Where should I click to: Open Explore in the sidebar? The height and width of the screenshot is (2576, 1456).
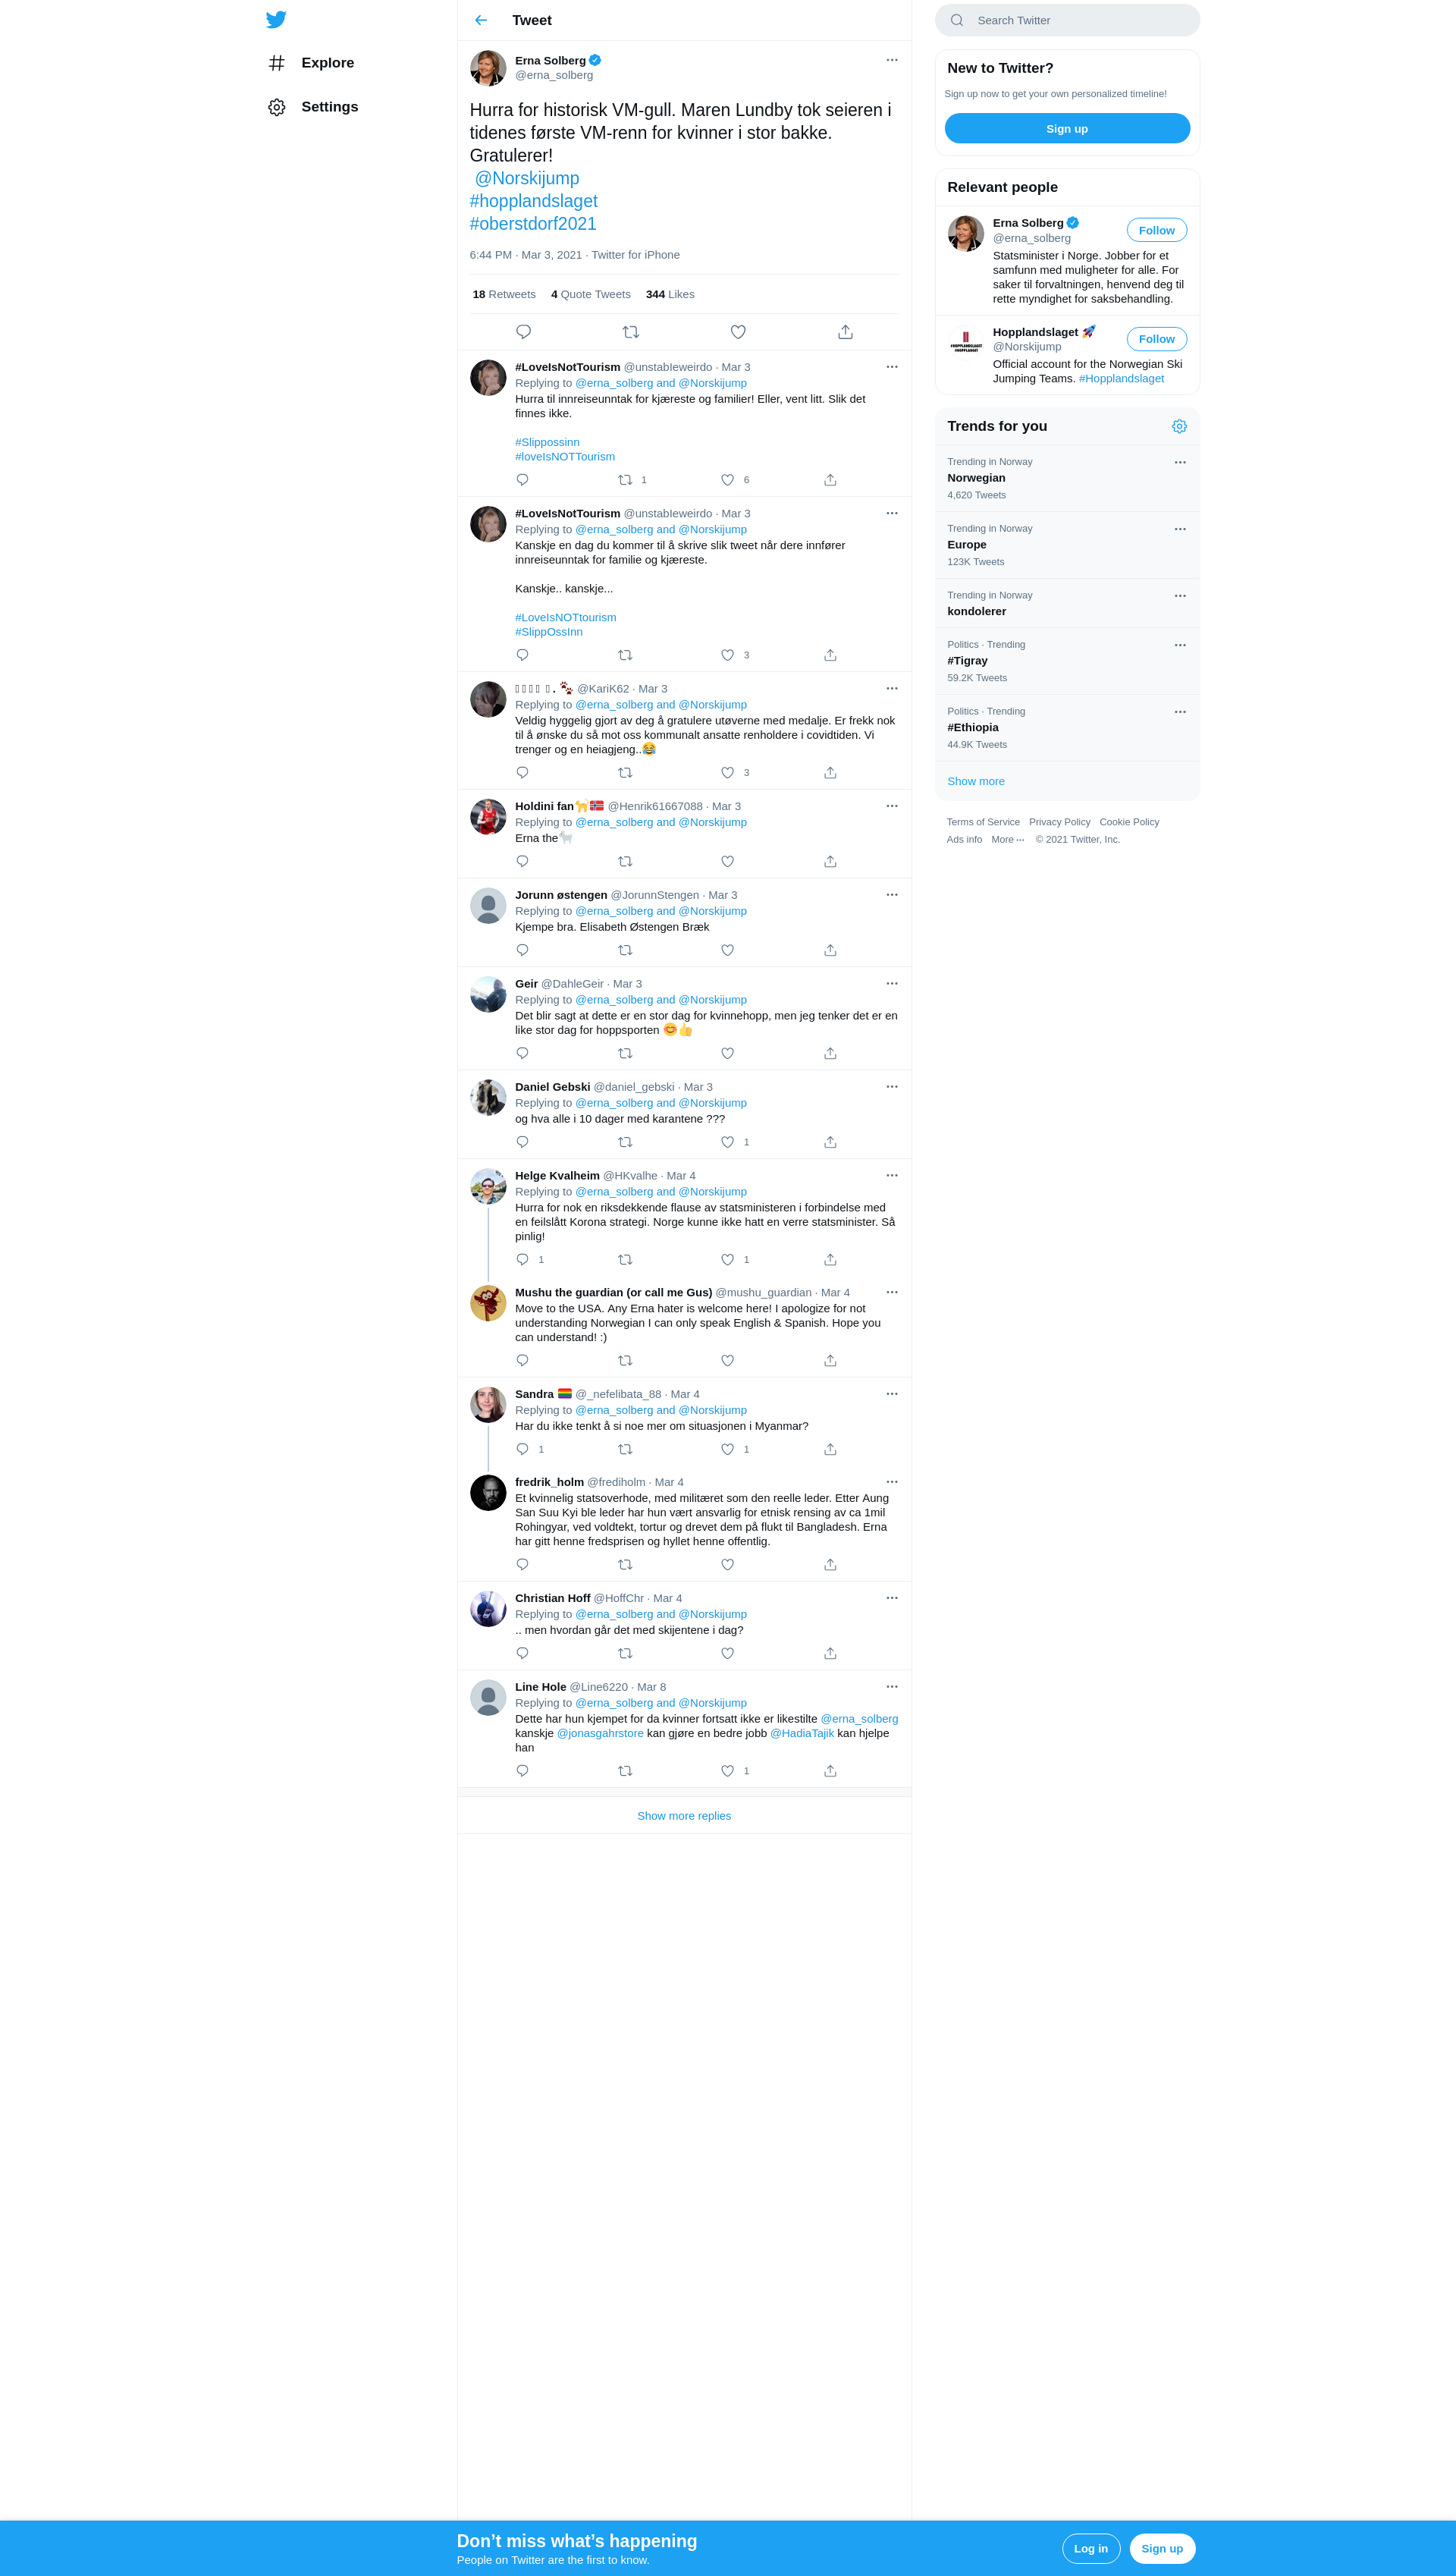311,63
